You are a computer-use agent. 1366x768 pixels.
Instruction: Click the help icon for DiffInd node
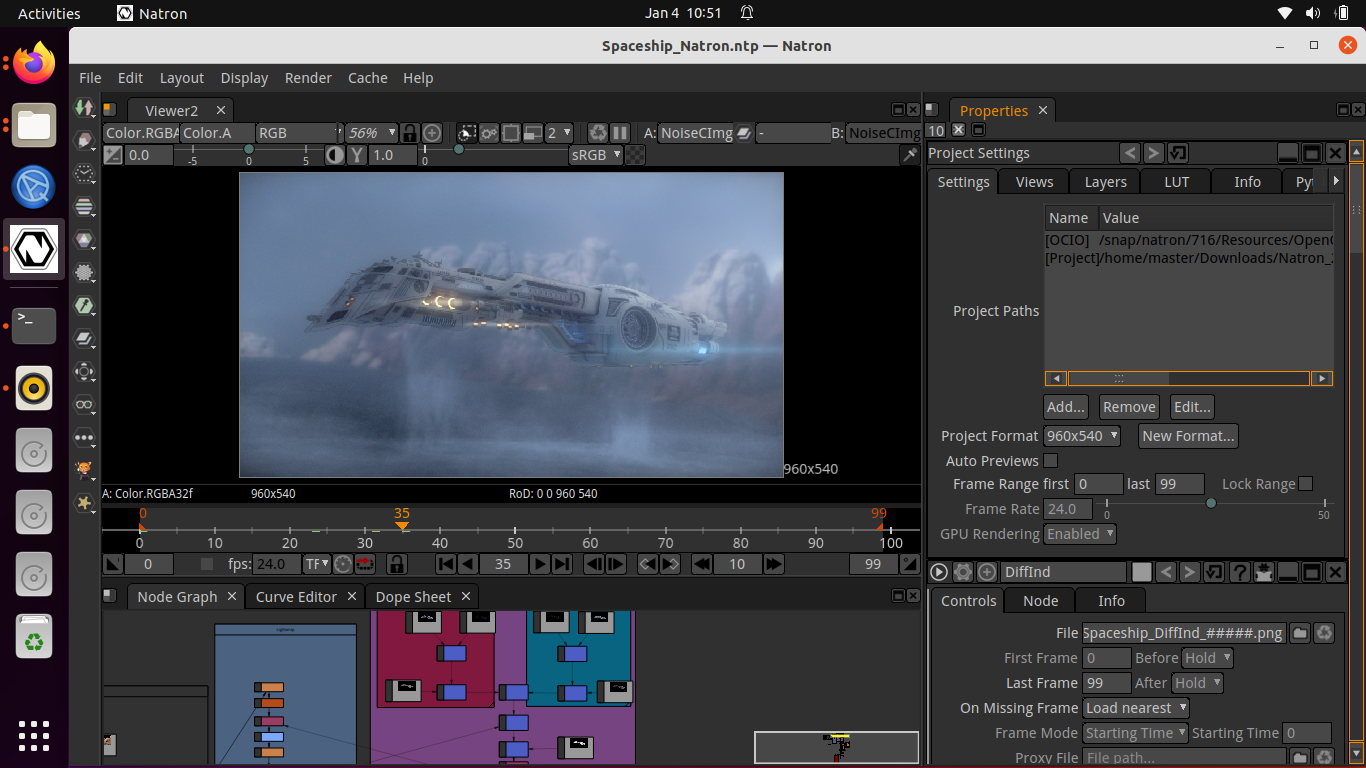(x=1238, y=572)
